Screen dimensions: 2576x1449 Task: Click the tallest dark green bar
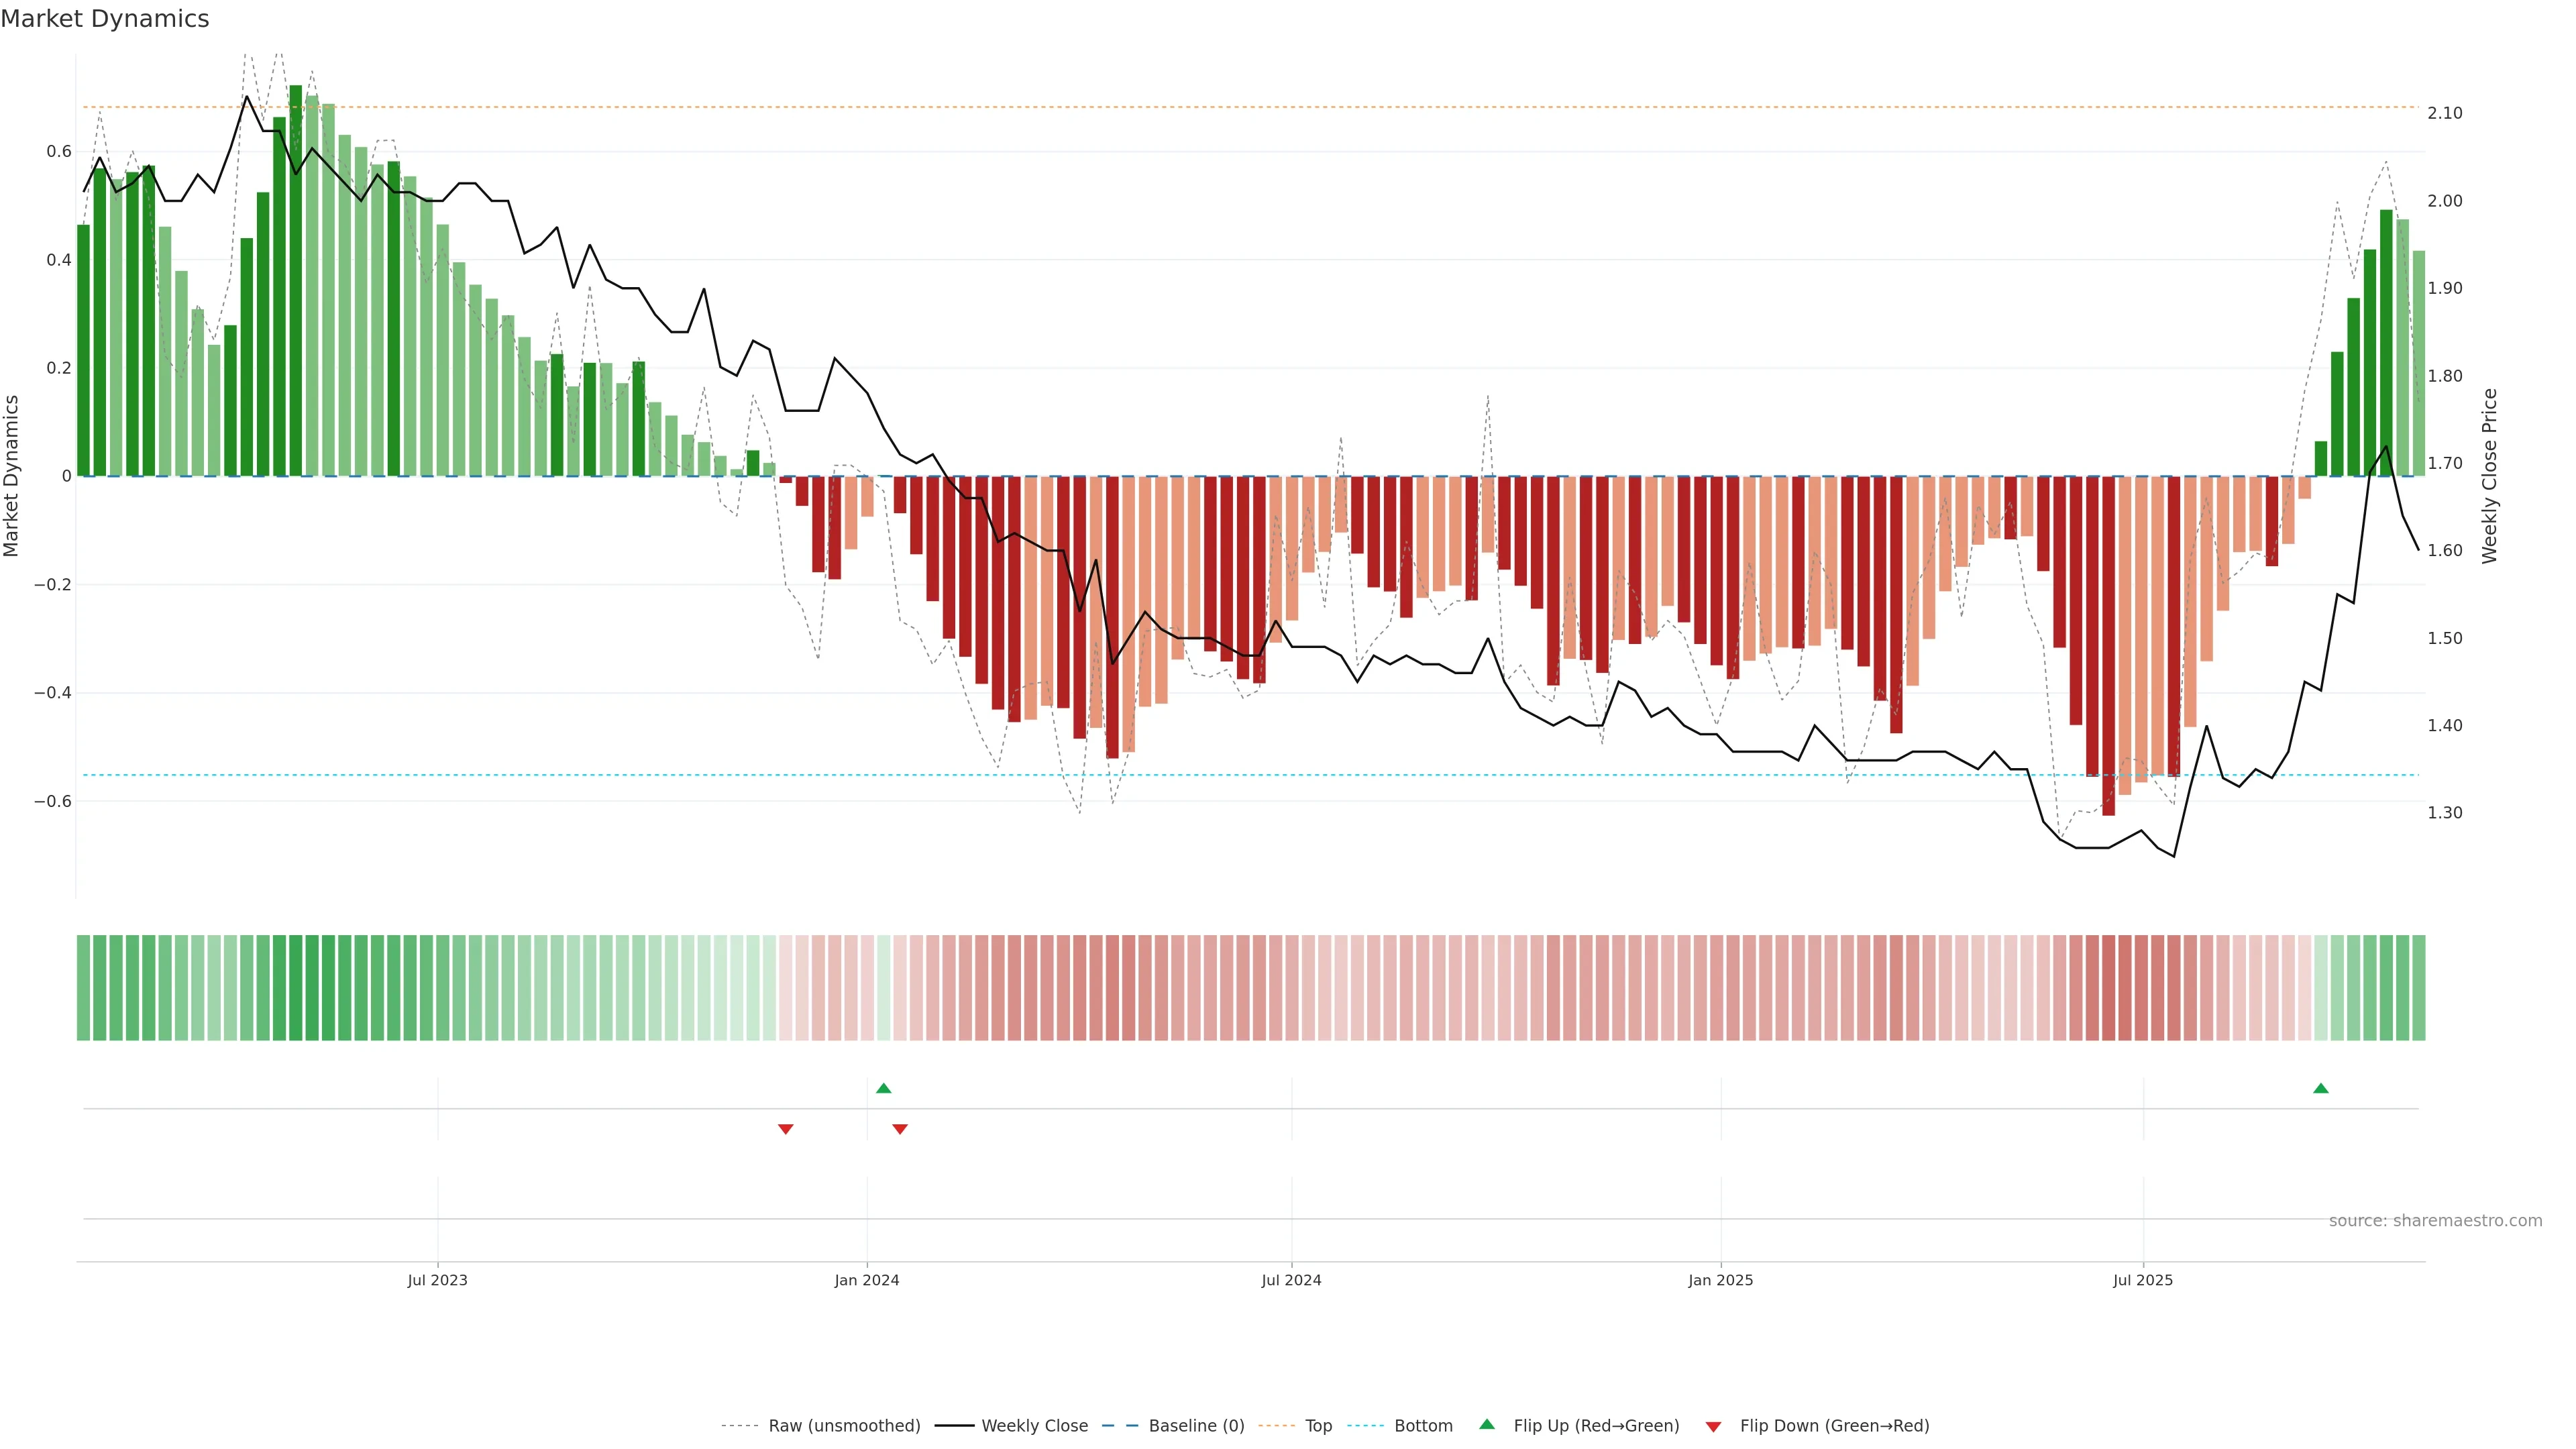coord(295,280)
